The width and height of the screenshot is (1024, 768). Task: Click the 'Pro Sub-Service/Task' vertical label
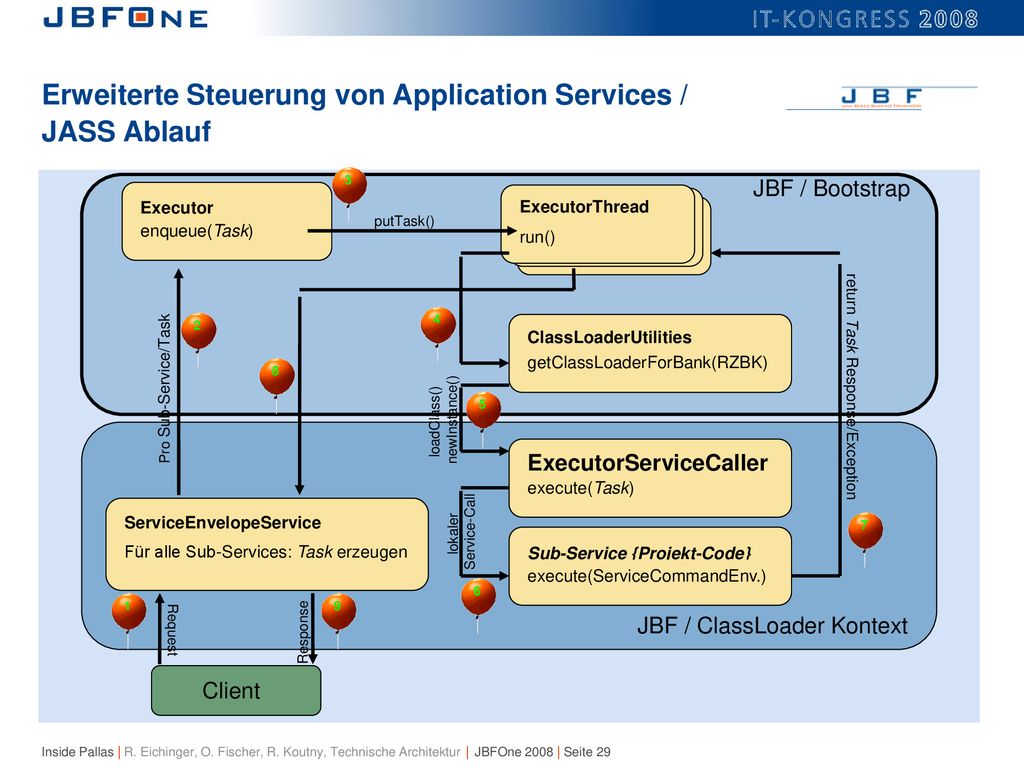tap(165, 389)
